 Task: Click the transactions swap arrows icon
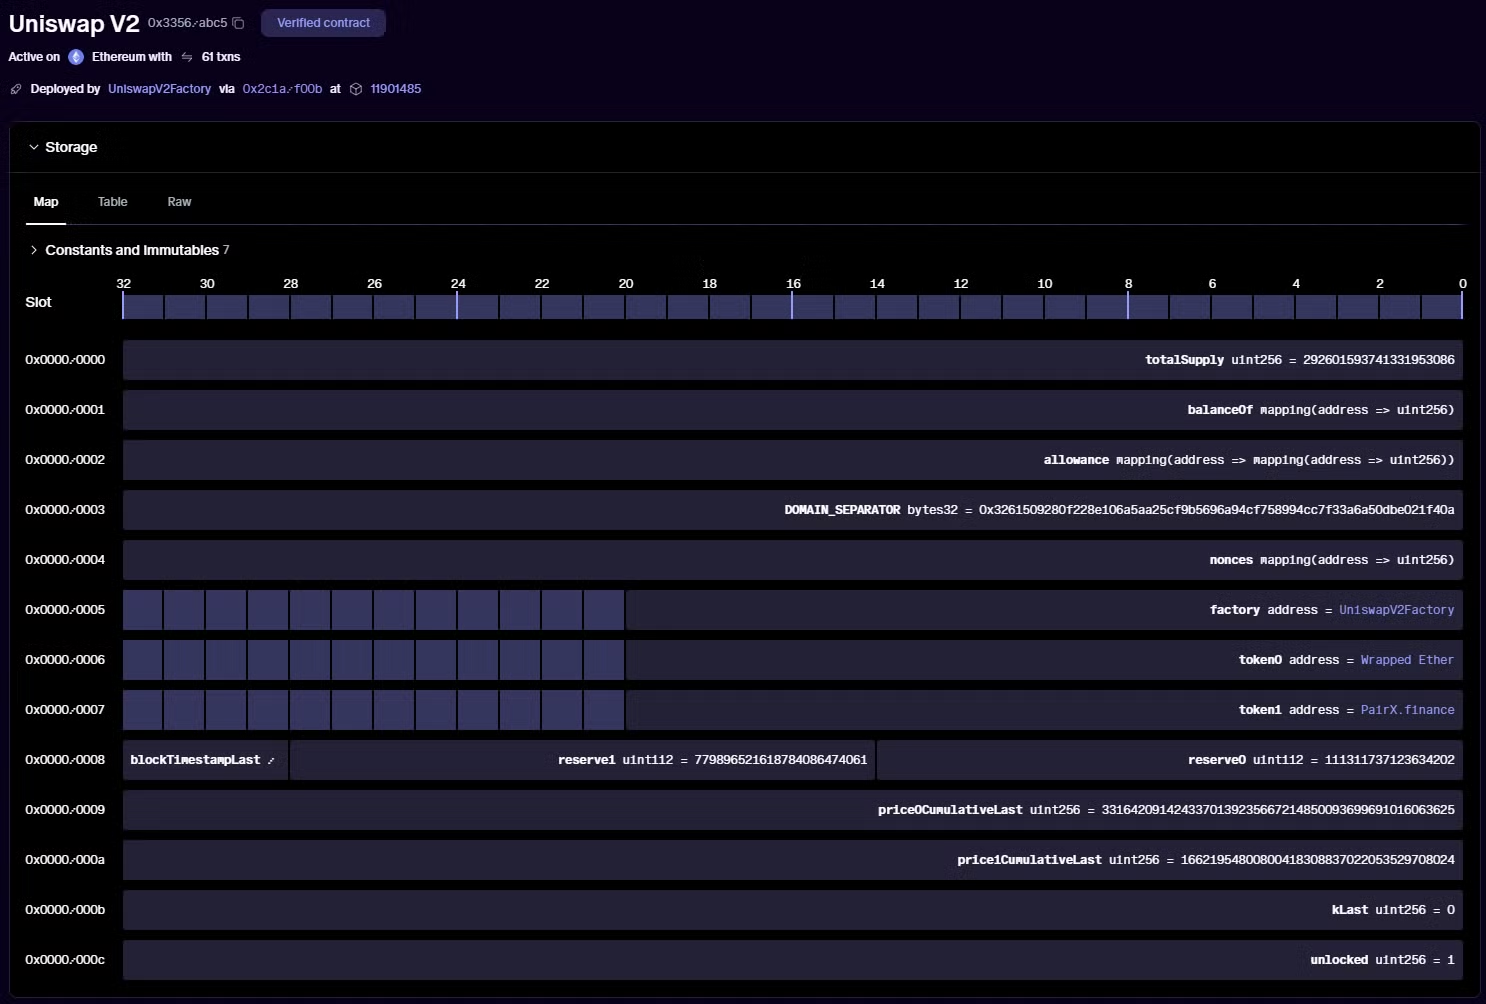[187, 57]
